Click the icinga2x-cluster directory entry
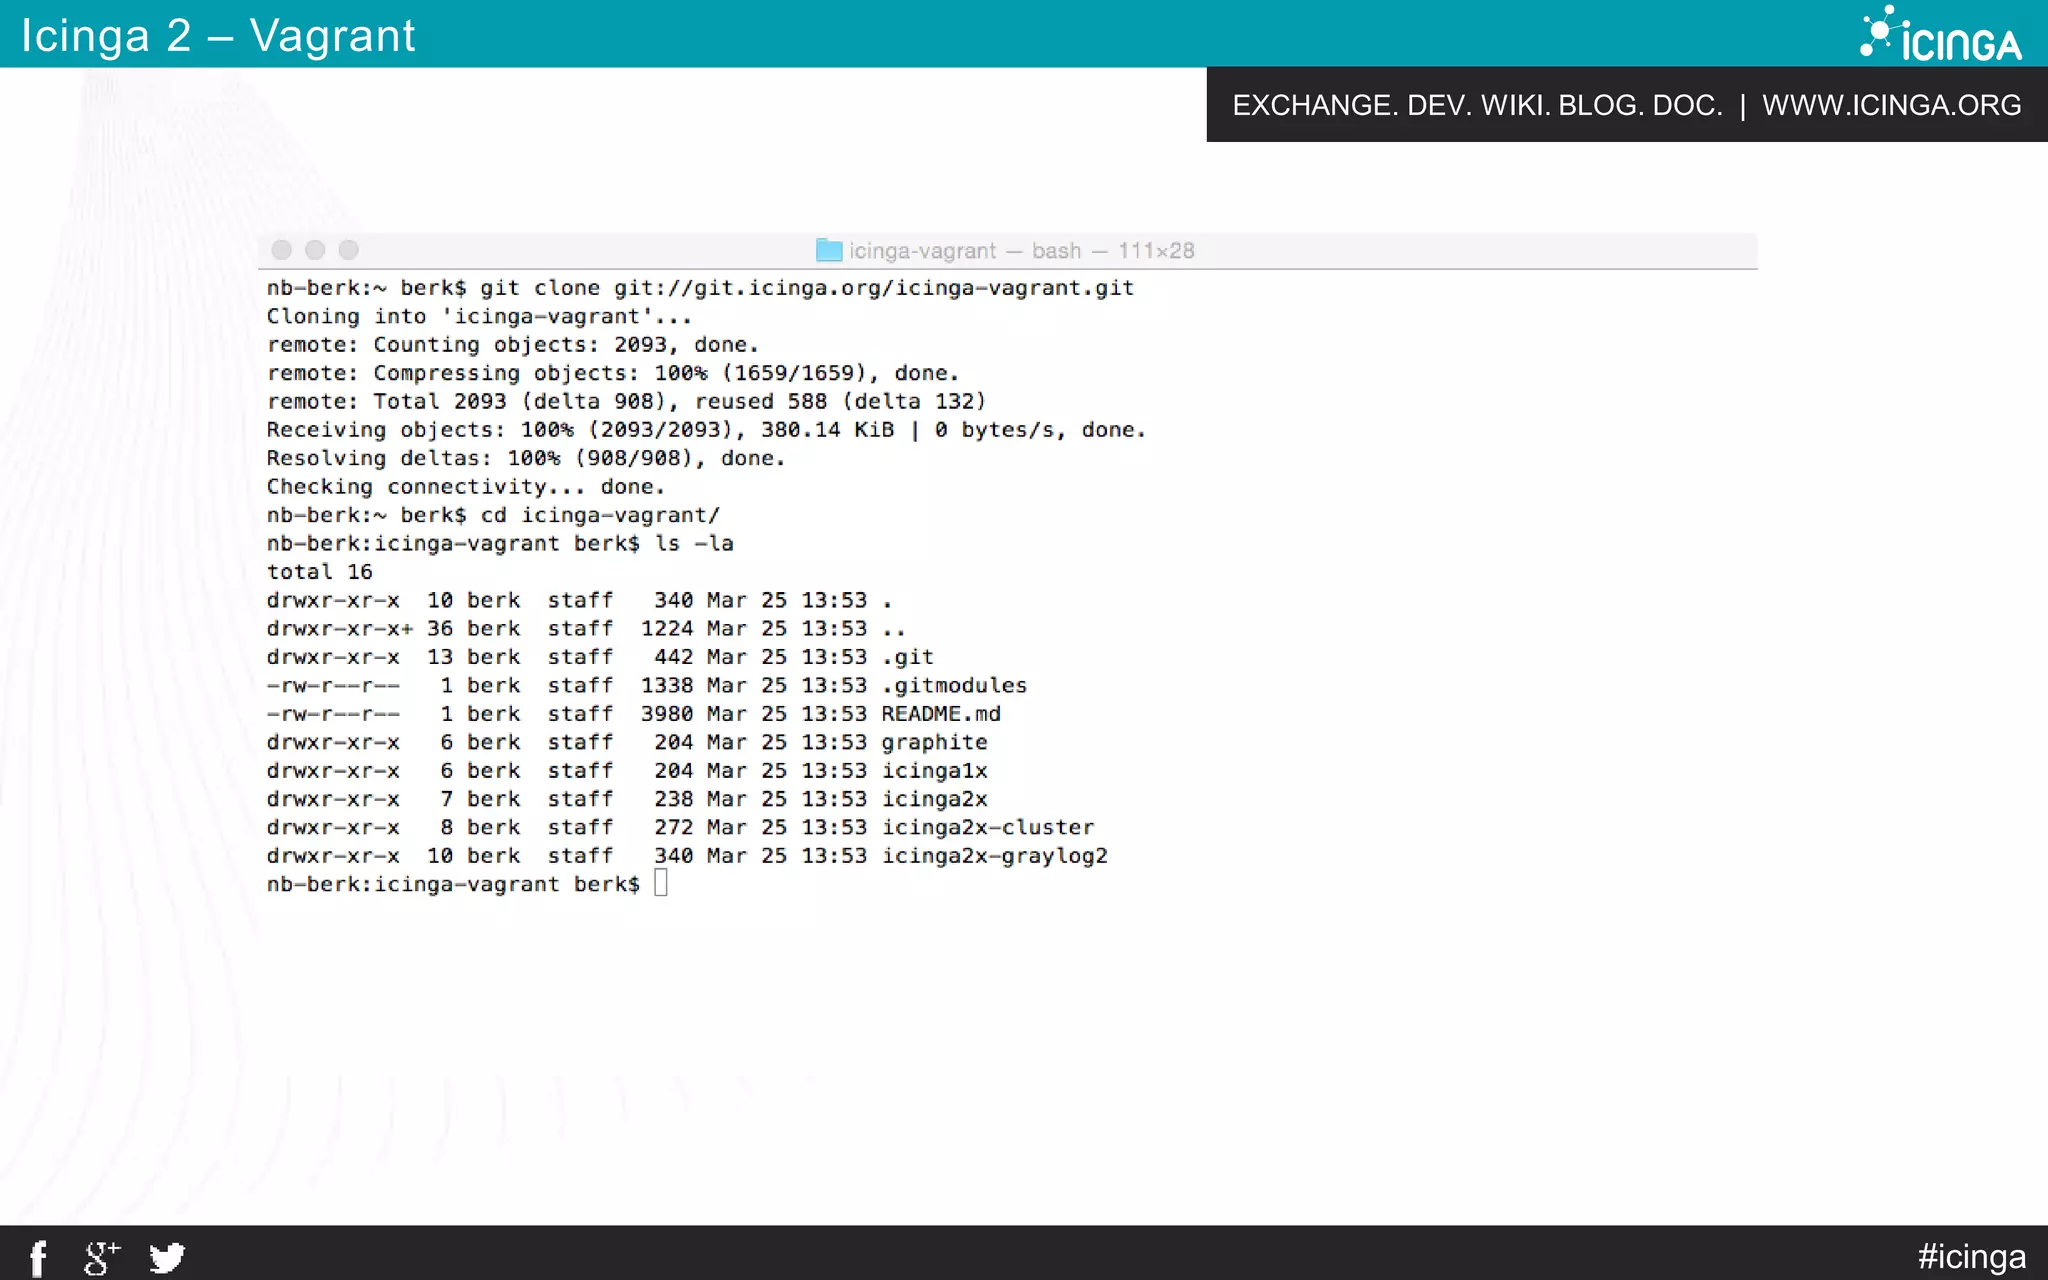The height and width of the screenshot is (1280, 2048). 987,828
